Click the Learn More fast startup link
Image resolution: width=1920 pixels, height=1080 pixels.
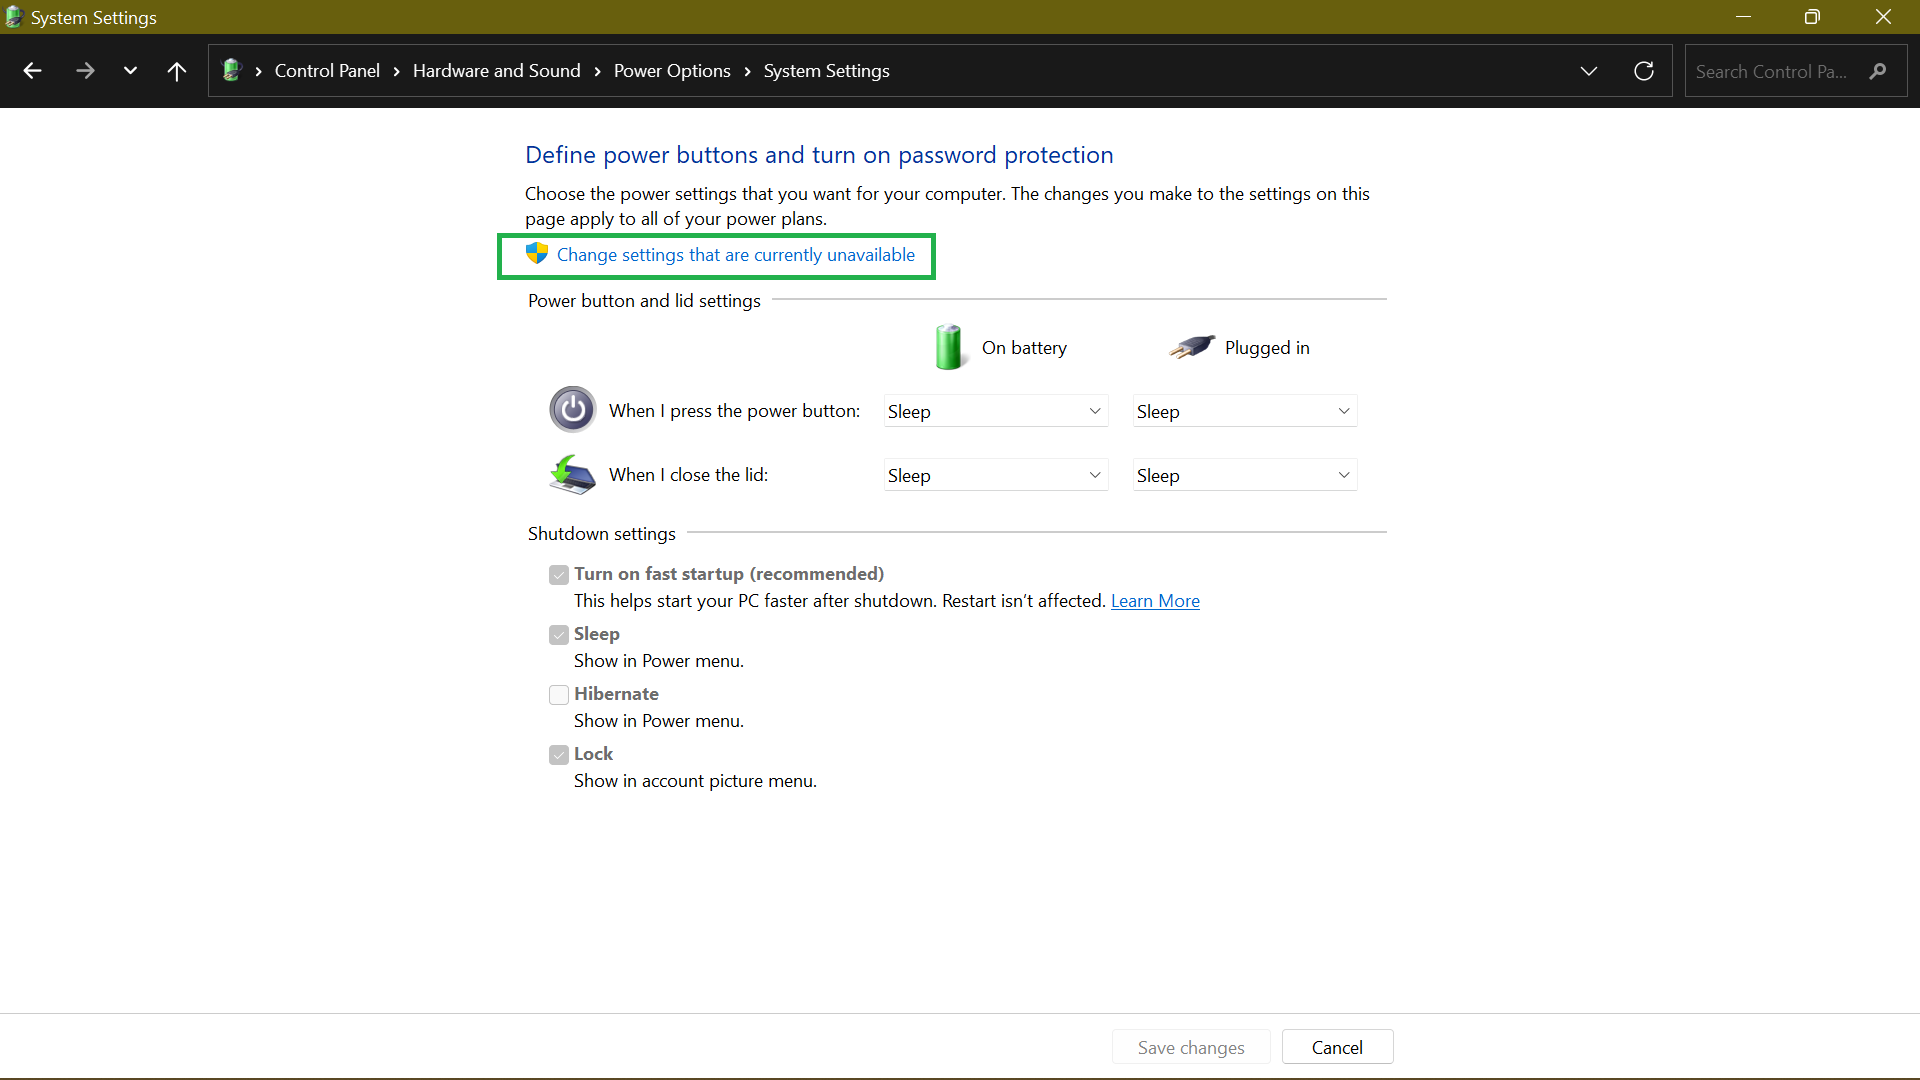(1155, 600)
